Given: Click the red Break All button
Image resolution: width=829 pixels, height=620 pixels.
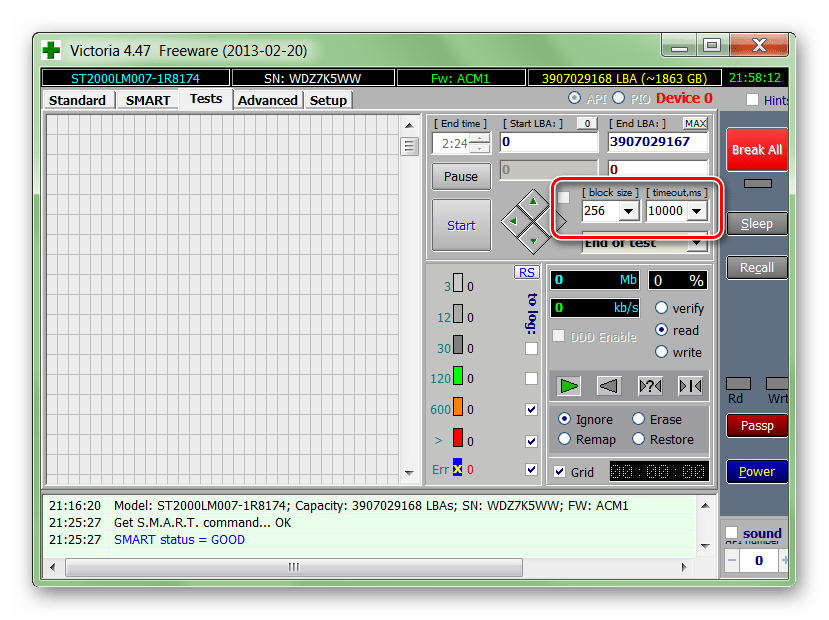Looking at the screenshot, I should [756, 150].
